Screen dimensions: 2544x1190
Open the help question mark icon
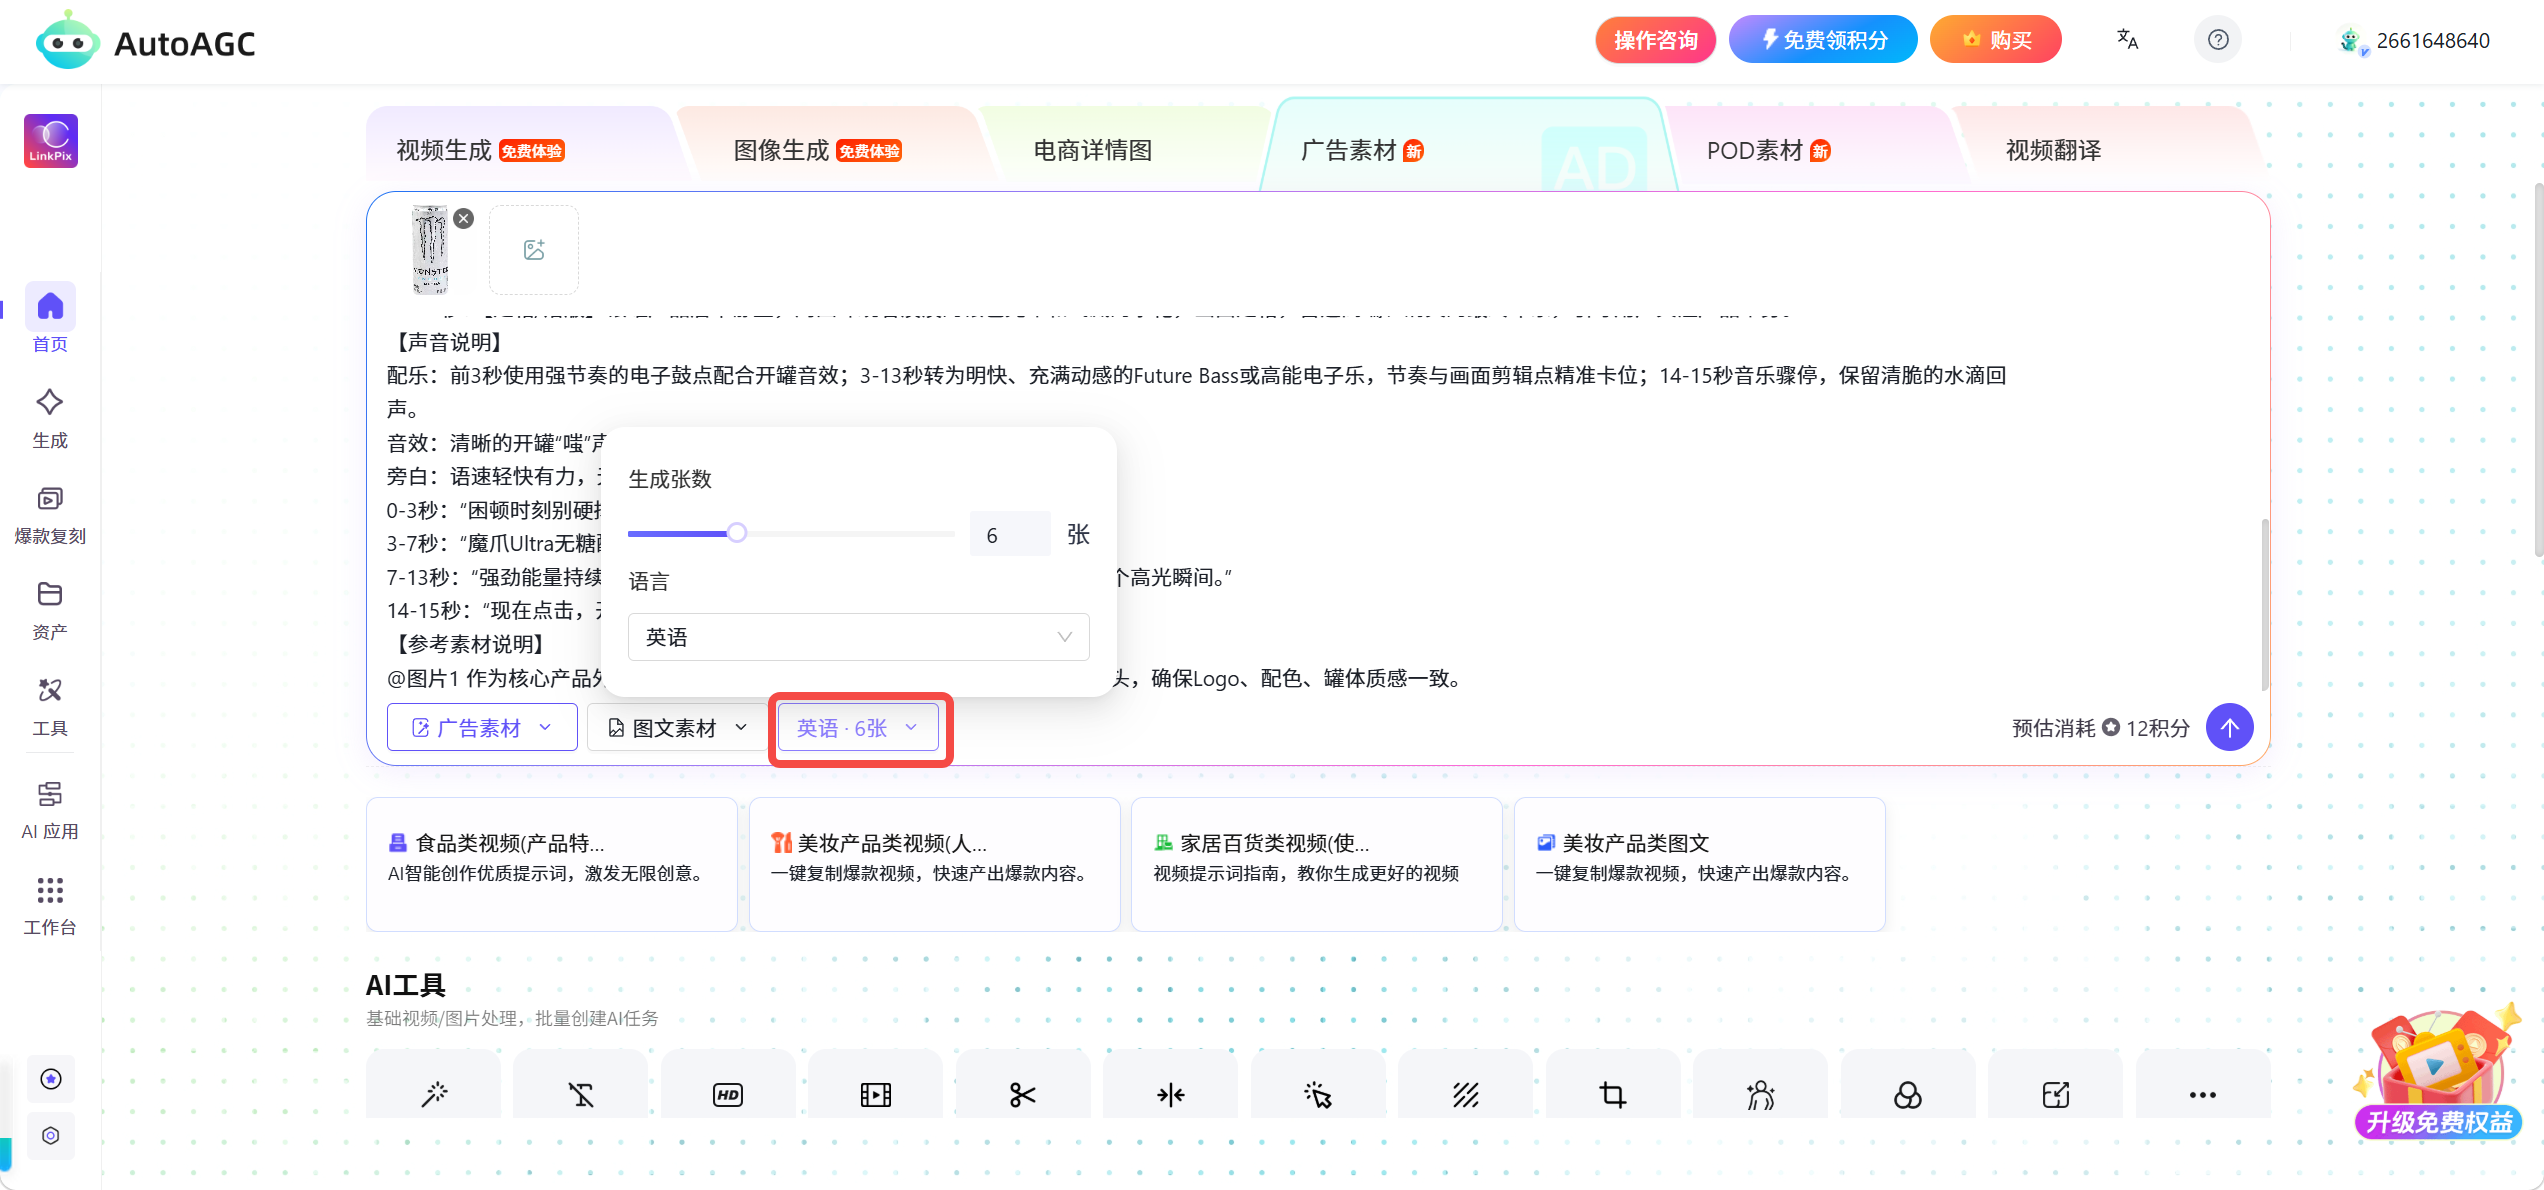pyautogui.click(x=2218, y=40)
